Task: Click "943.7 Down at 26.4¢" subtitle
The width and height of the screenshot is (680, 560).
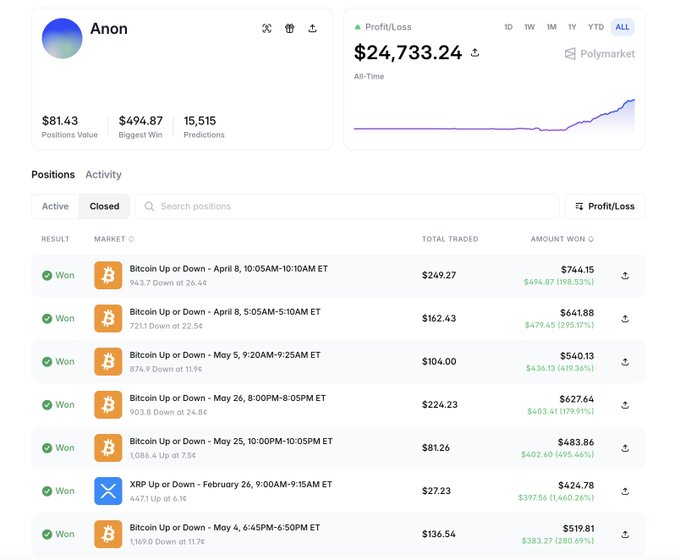Action: click(168, 283)
